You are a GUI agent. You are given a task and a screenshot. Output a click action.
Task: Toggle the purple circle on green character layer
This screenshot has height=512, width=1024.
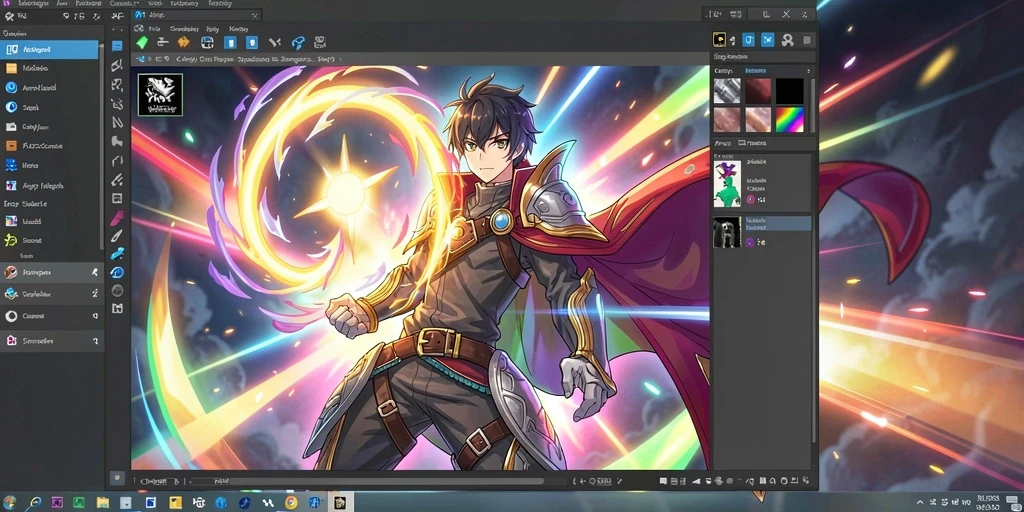pyautogui.click(x=750, y=199)
